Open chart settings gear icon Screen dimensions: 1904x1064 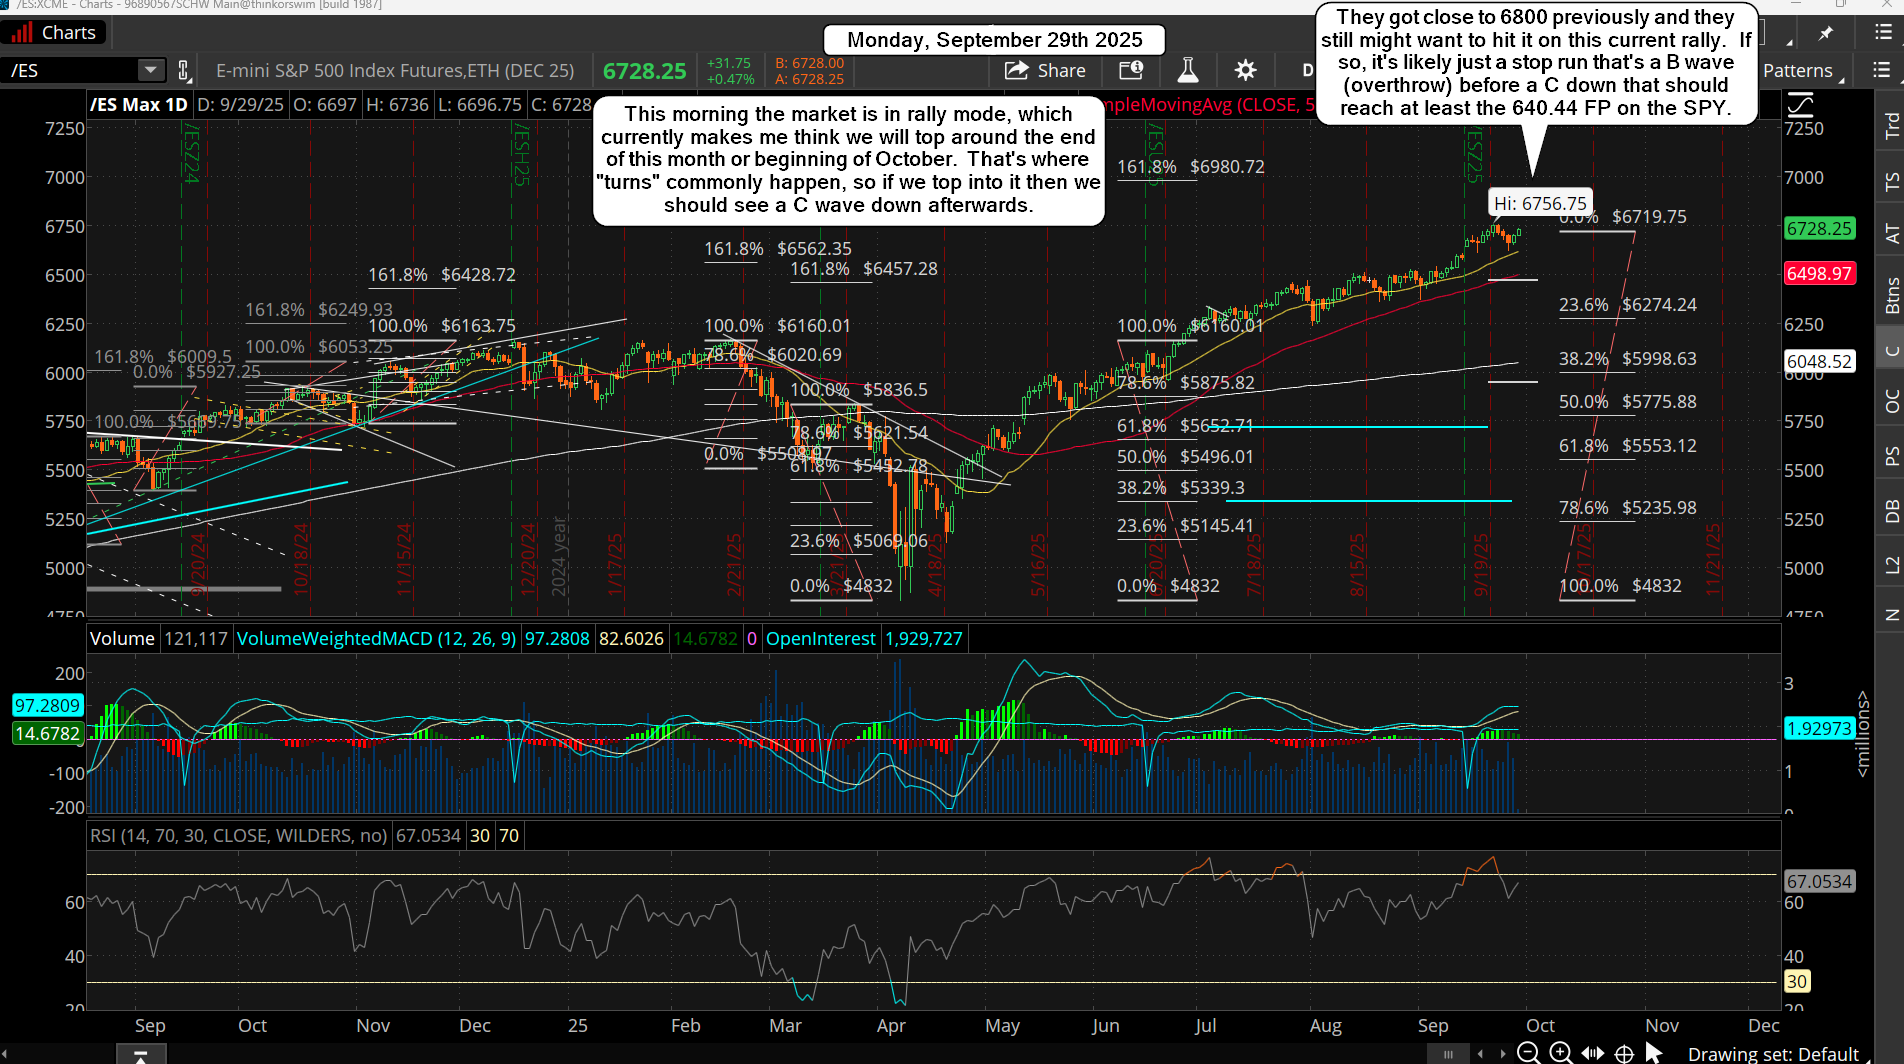point(1245,70)
